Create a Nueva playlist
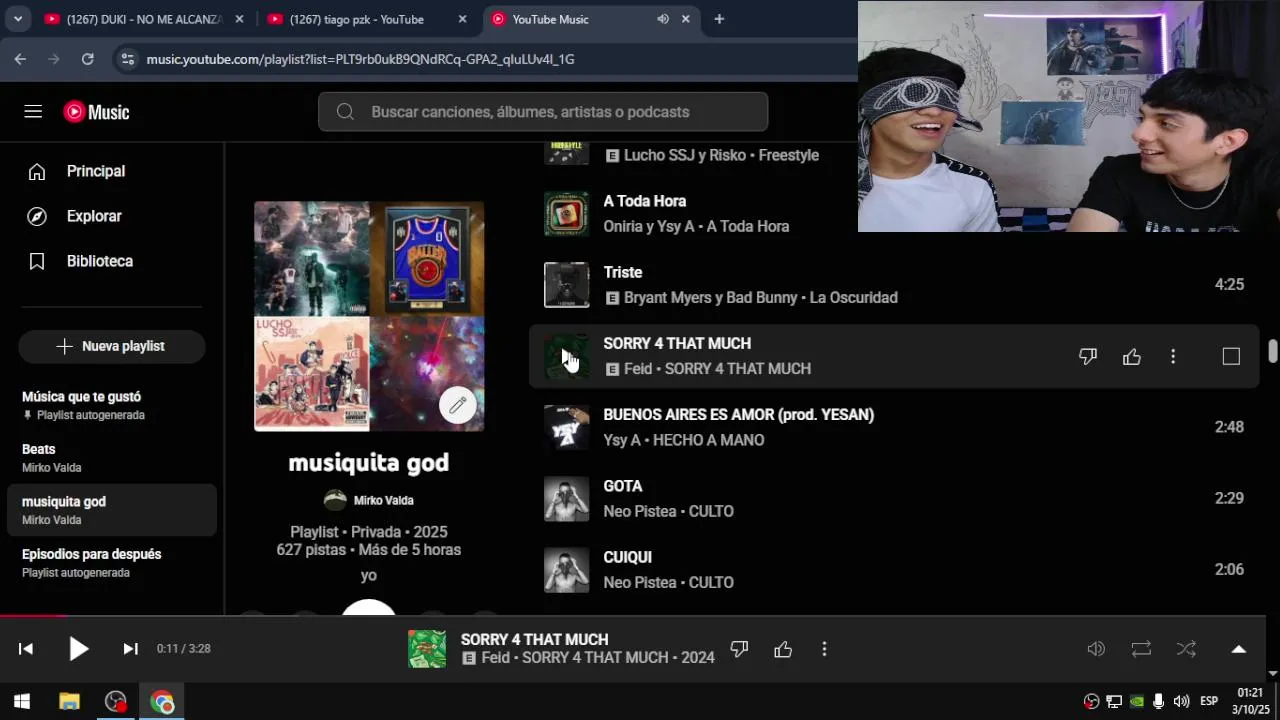 pos(111,346)
